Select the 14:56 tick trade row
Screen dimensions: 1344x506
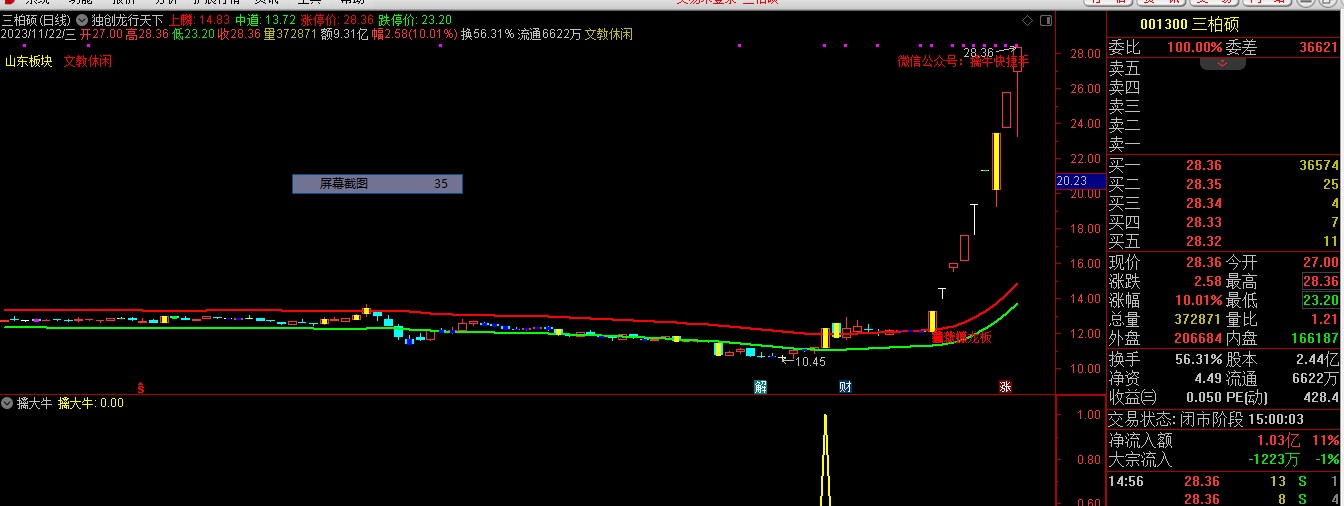point(1224,482)
